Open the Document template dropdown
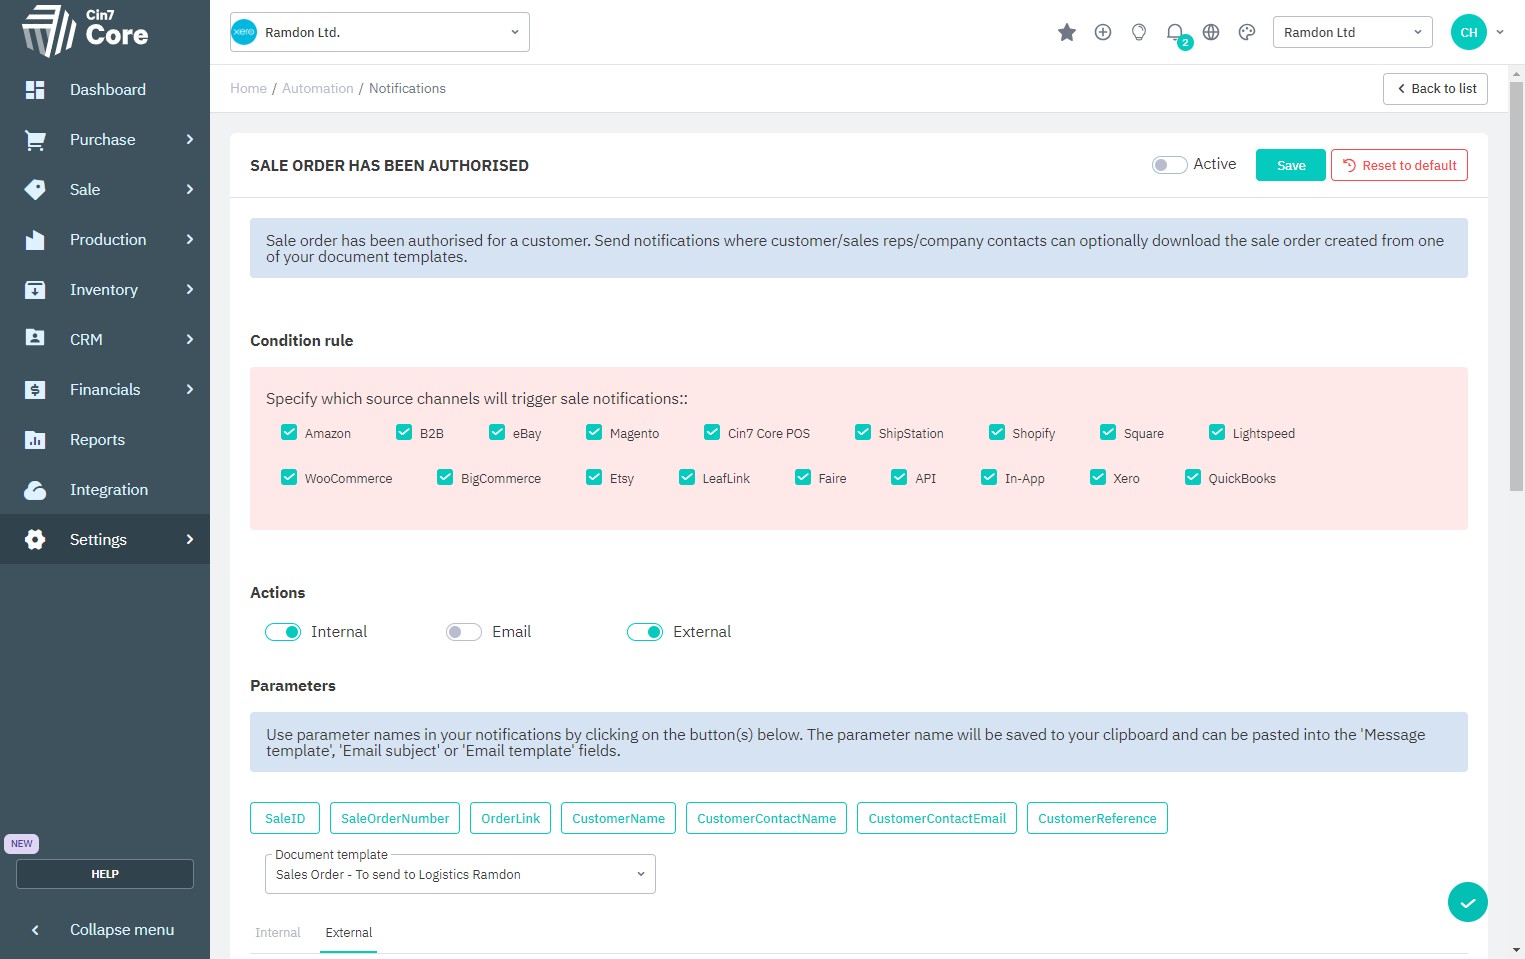This screenshot has width=1525, height=959. pos(460,874)
